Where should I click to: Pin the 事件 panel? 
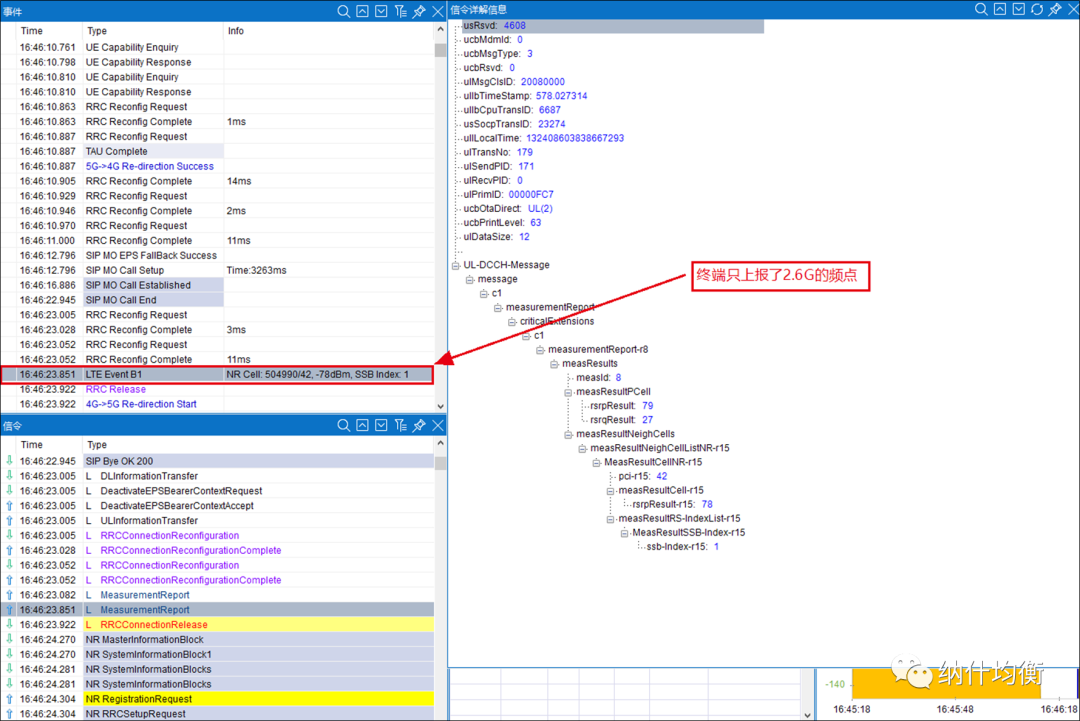click(419, 12)
